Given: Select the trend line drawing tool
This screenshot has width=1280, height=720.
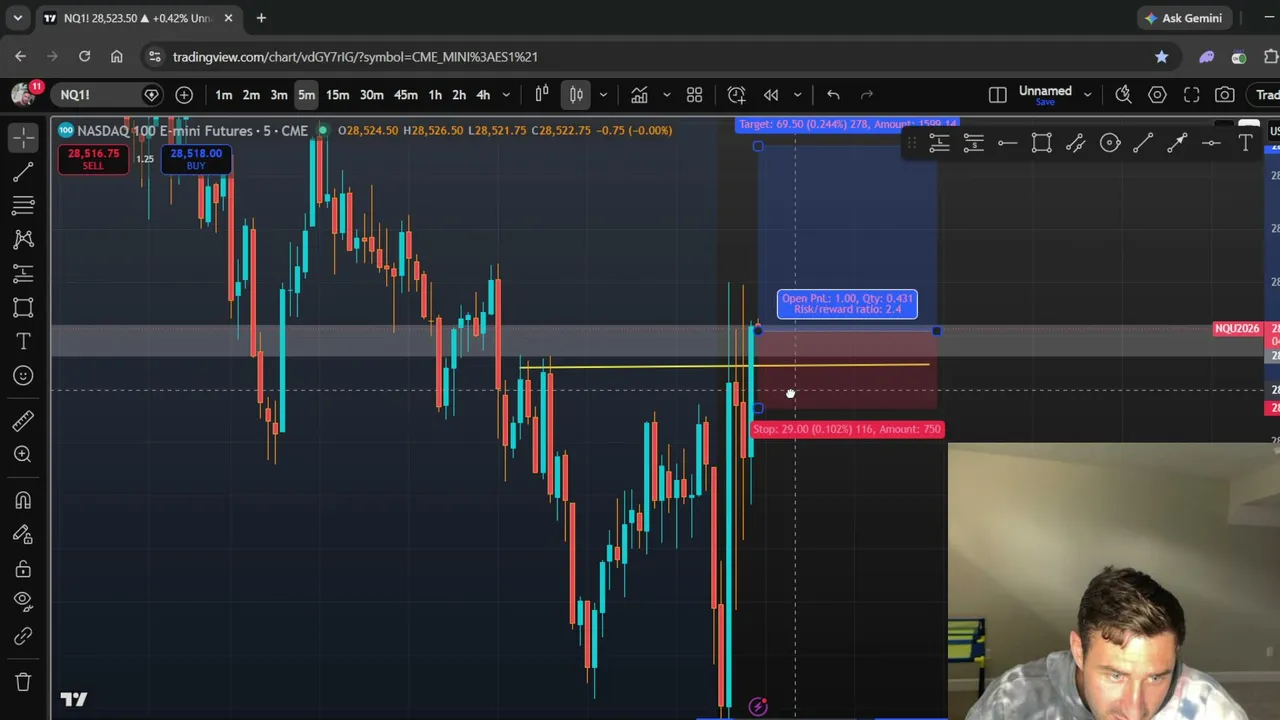Looking at the screenshot, I should [23, 172].
